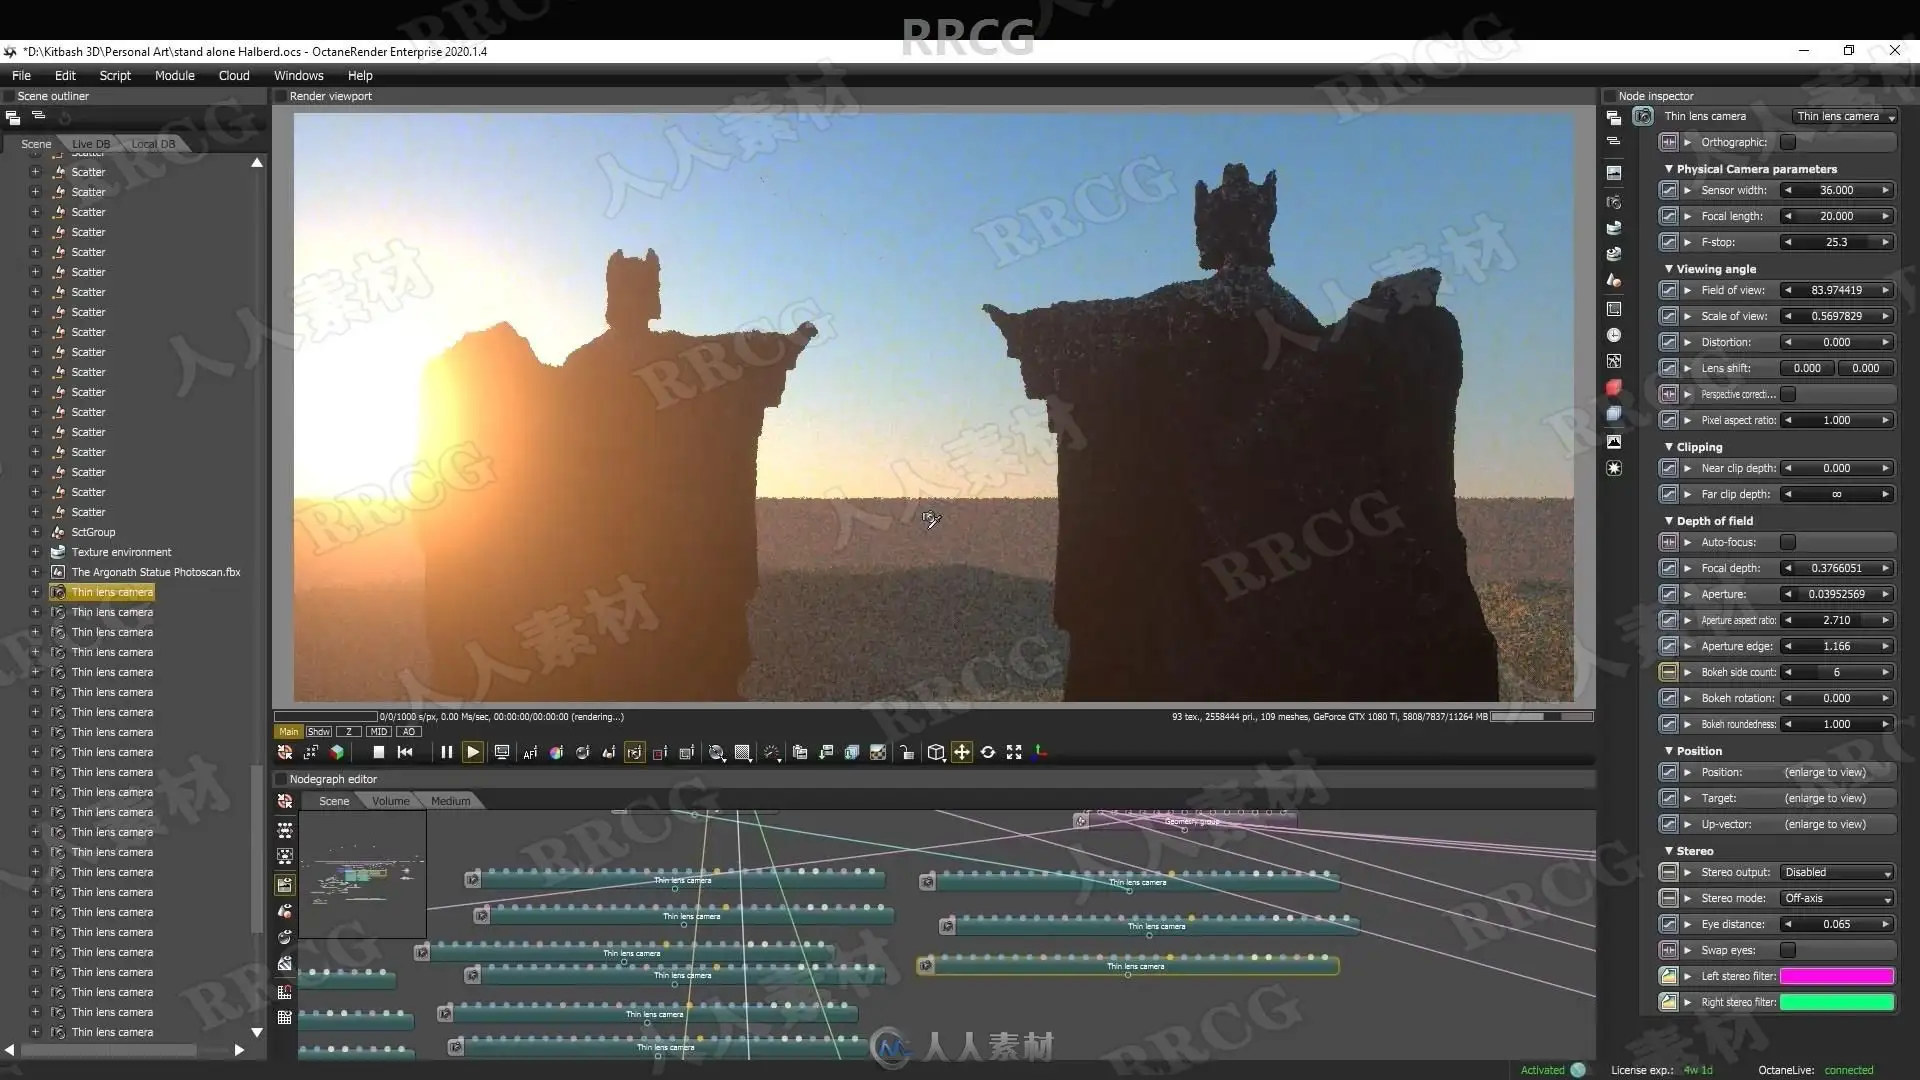Switch to the Live DB tab
The width and height of the screenshot is (1920, 1080).
(91, 144)
